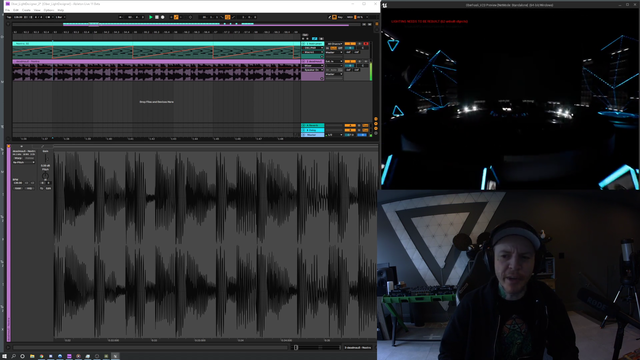
Task: Select monitor Auto on the first track
Action: coord(333,48)
